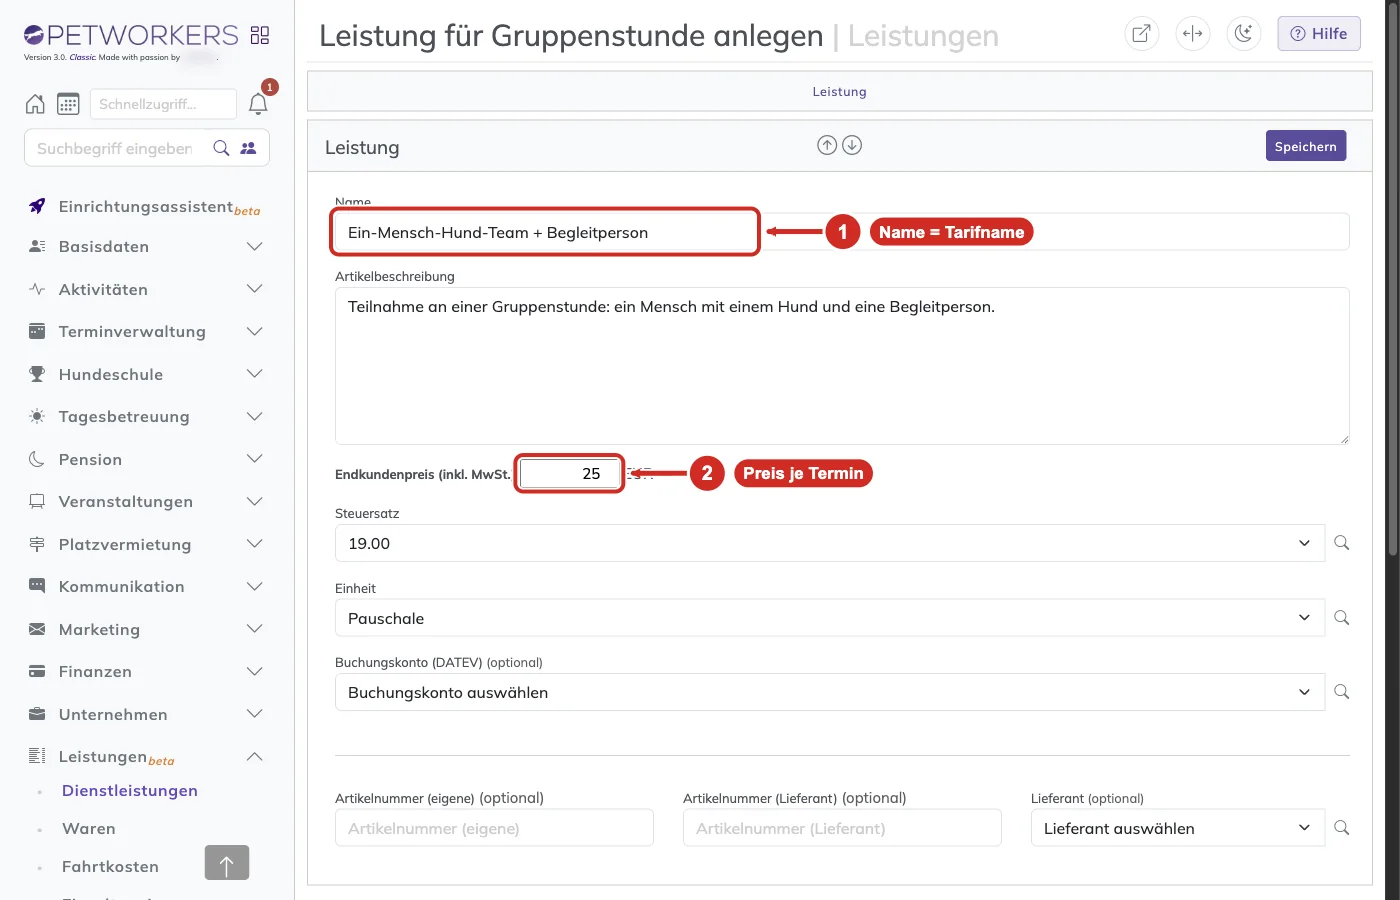The width and height of the screenshot is (1400, 900).
Task: Click into the Artikelbeschreibung text area
Action: (x=842, y=366)
